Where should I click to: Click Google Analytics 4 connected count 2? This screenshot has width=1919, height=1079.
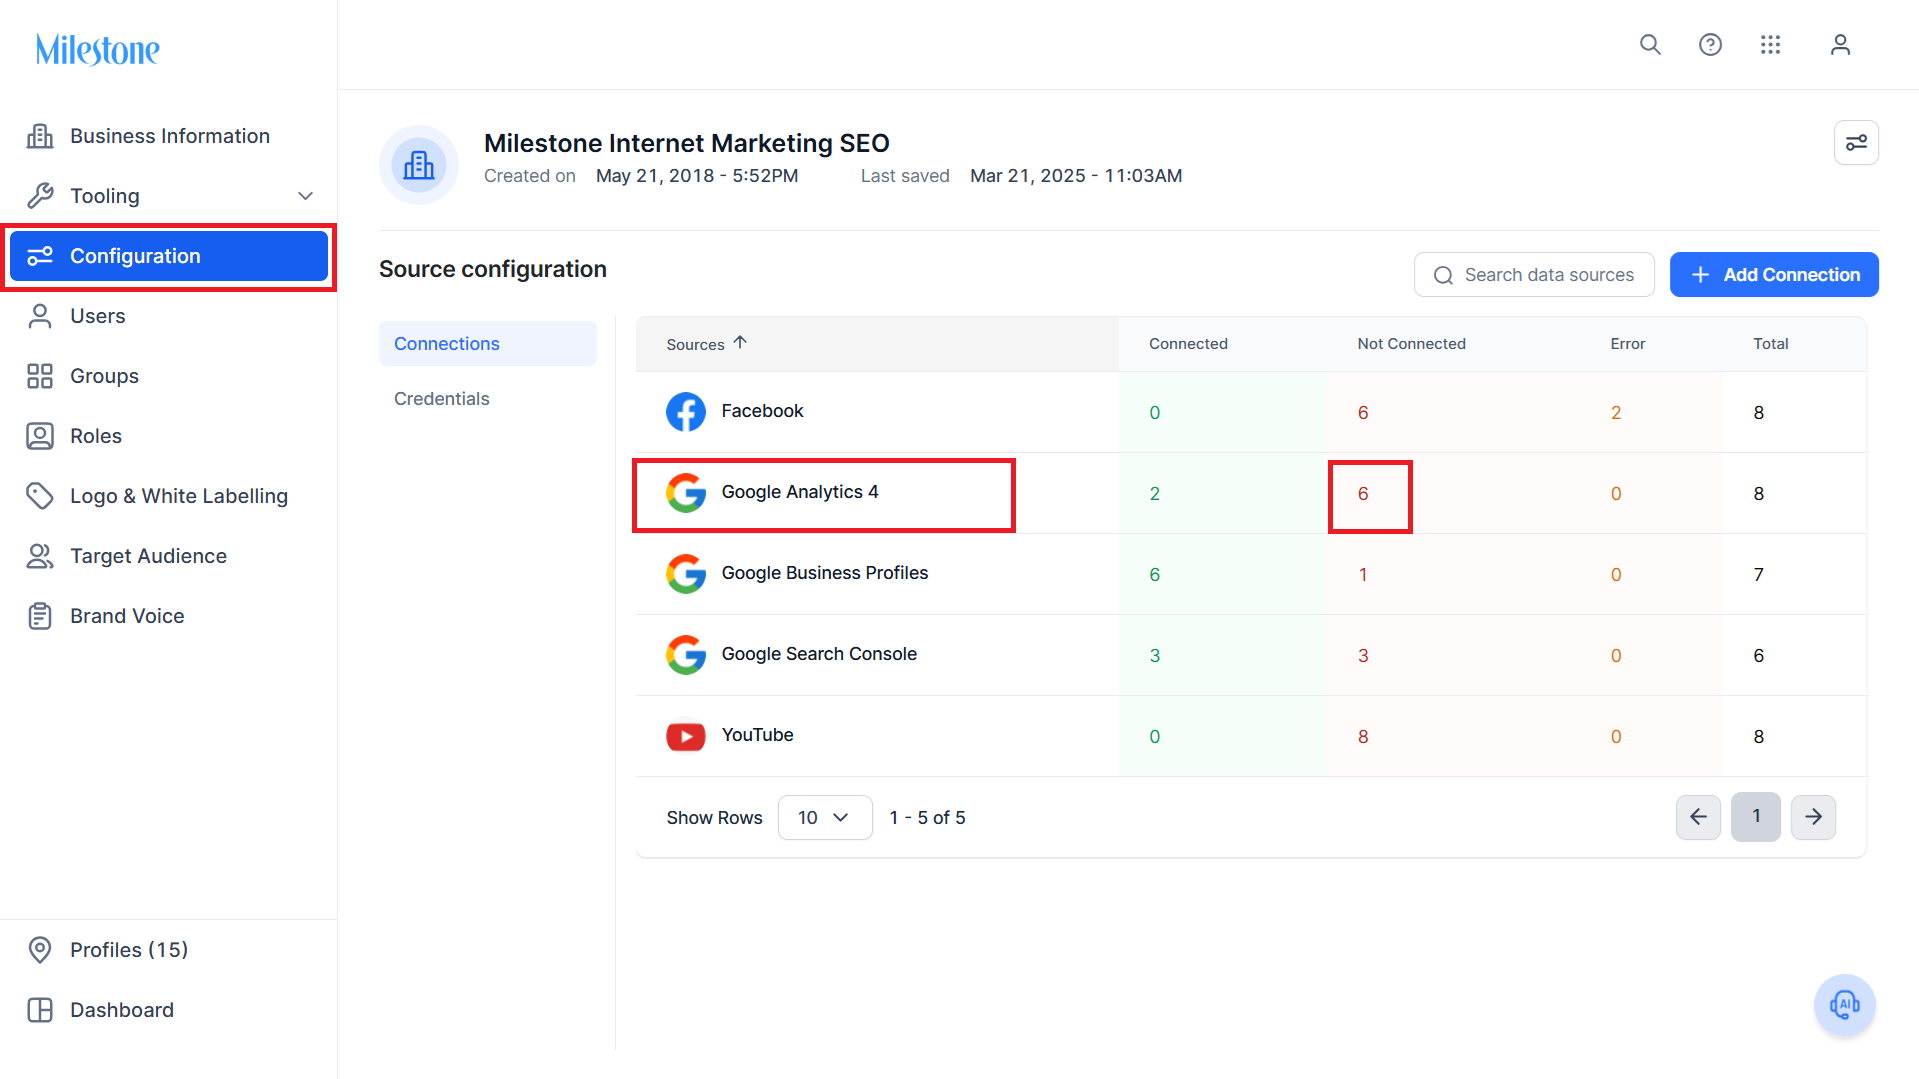[x=1155, y=494]
